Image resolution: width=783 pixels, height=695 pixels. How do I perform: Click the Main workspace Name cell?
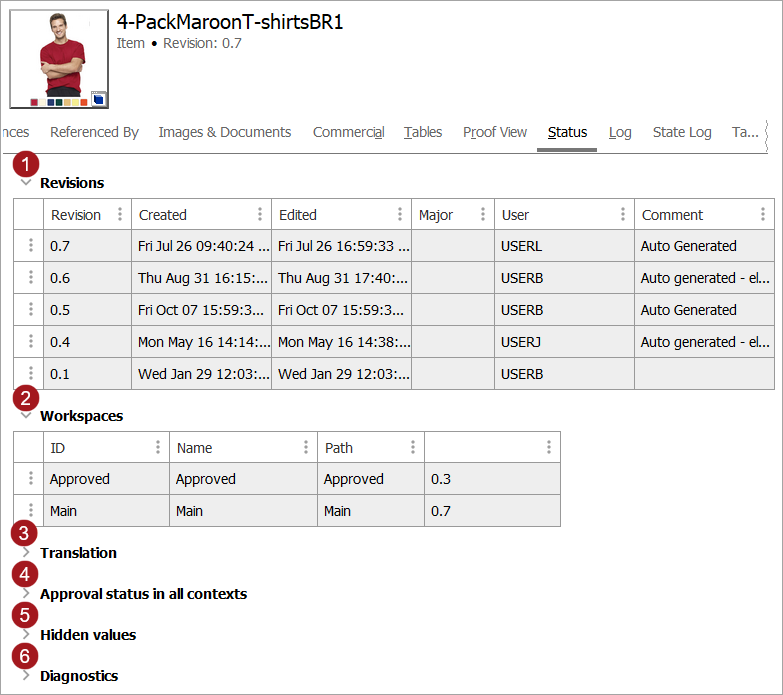(x=243, y=511)
